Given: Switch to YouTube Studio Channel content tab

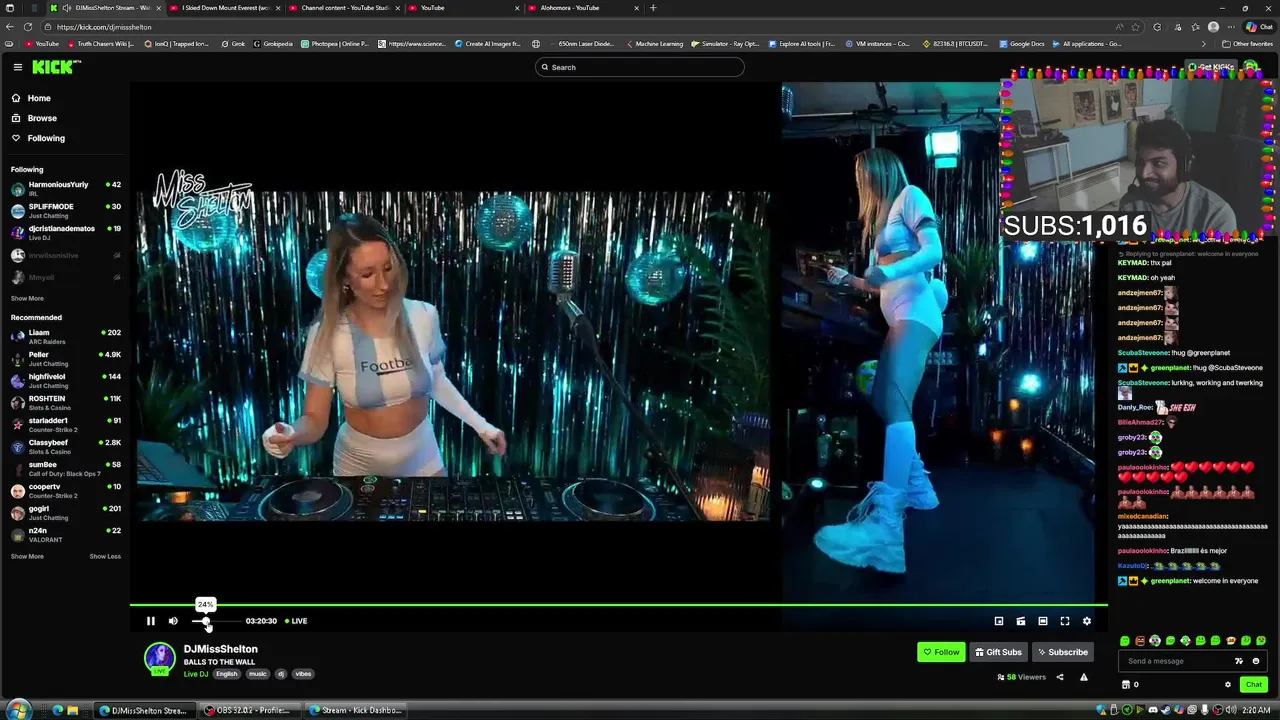Looking at the screenshot, I should [343, 8].
